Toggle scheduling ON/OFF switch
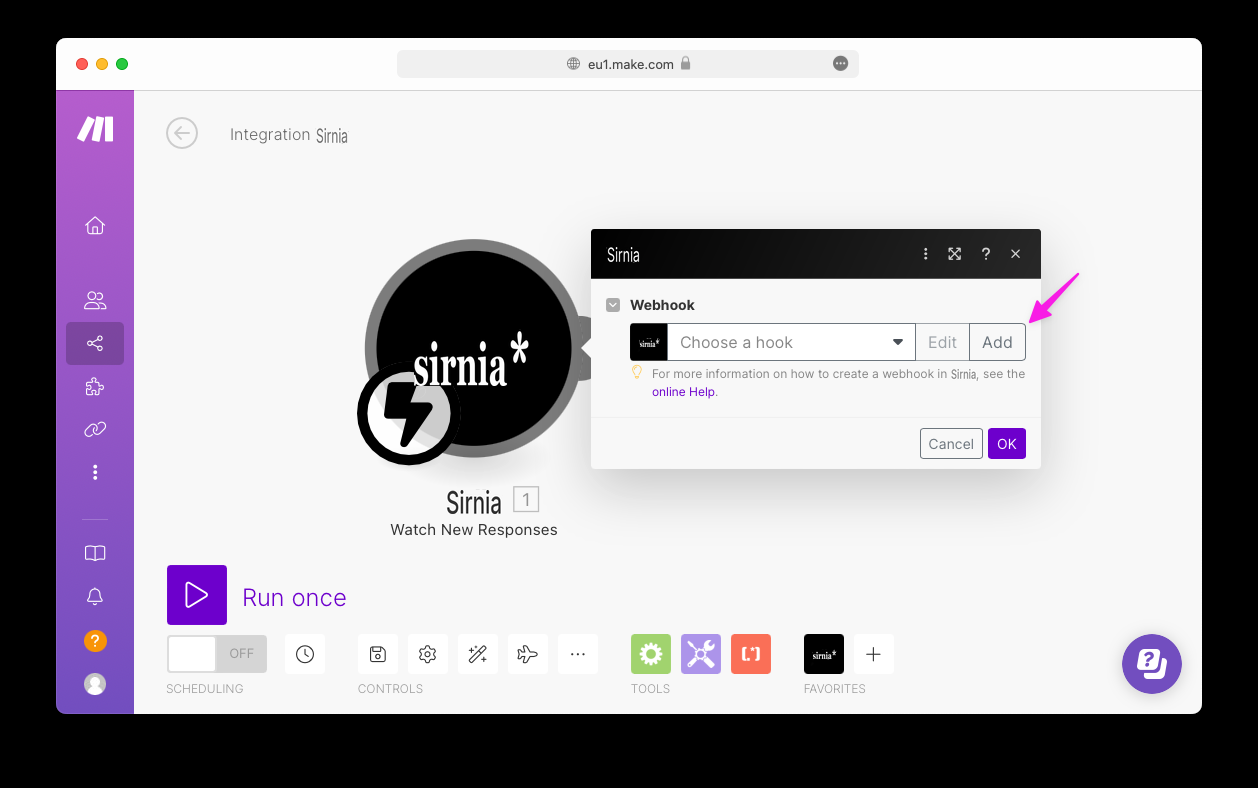The image size is (1258, 788). tap(217, 654)
